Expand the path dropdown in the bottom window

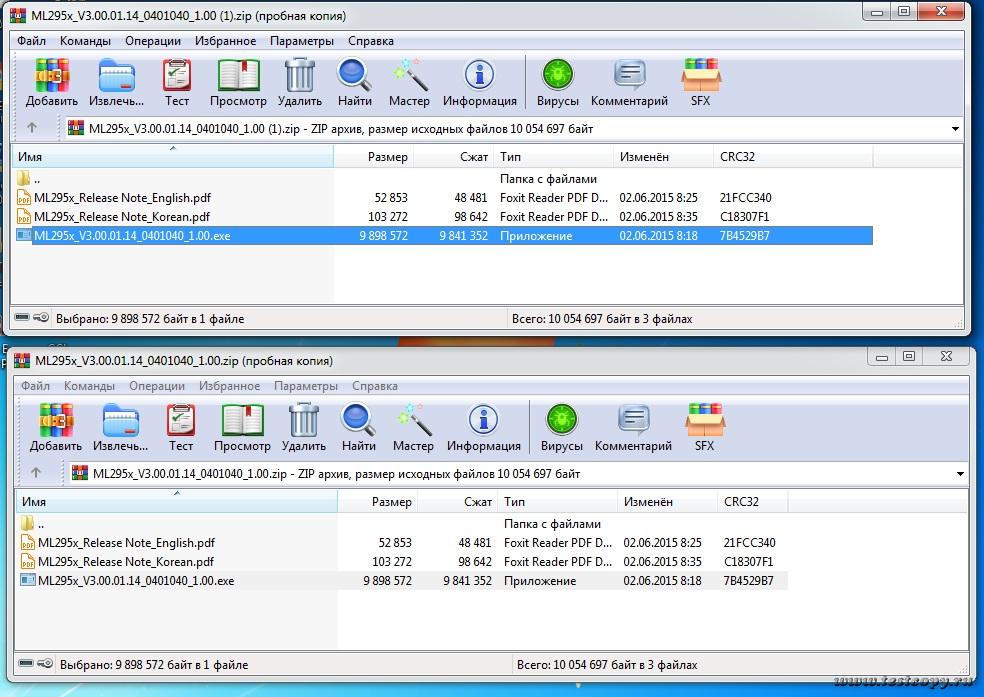click(x=959, y=474)
